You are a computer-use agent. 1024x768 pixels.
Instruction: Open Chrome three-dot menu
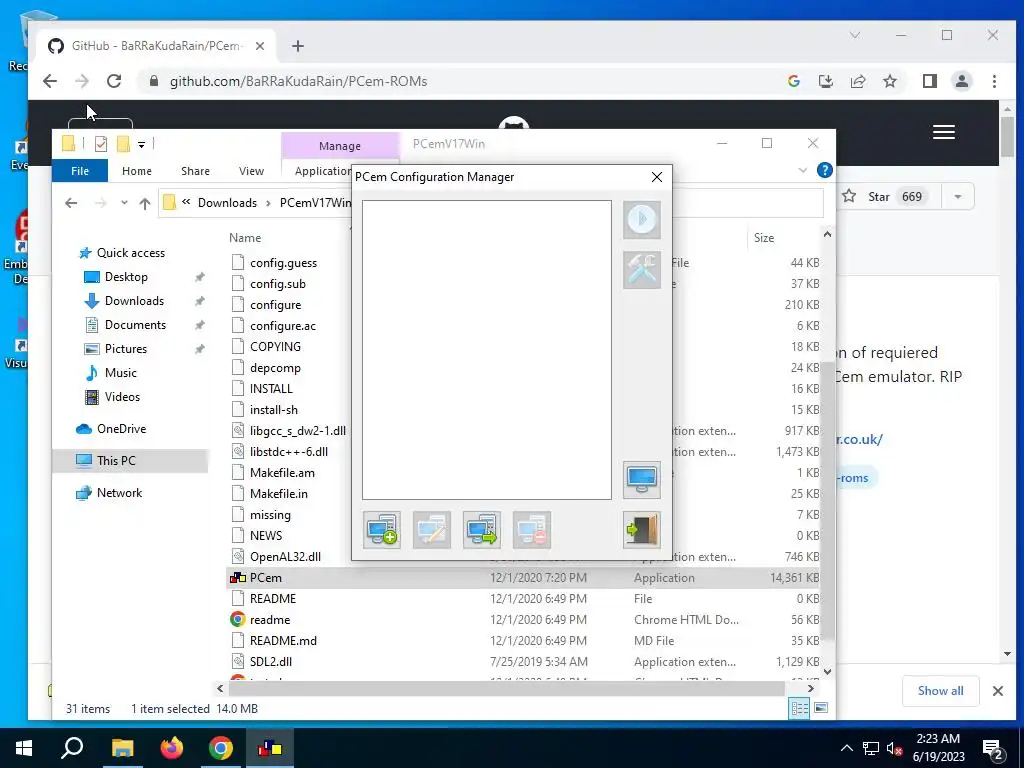[994, 81]
